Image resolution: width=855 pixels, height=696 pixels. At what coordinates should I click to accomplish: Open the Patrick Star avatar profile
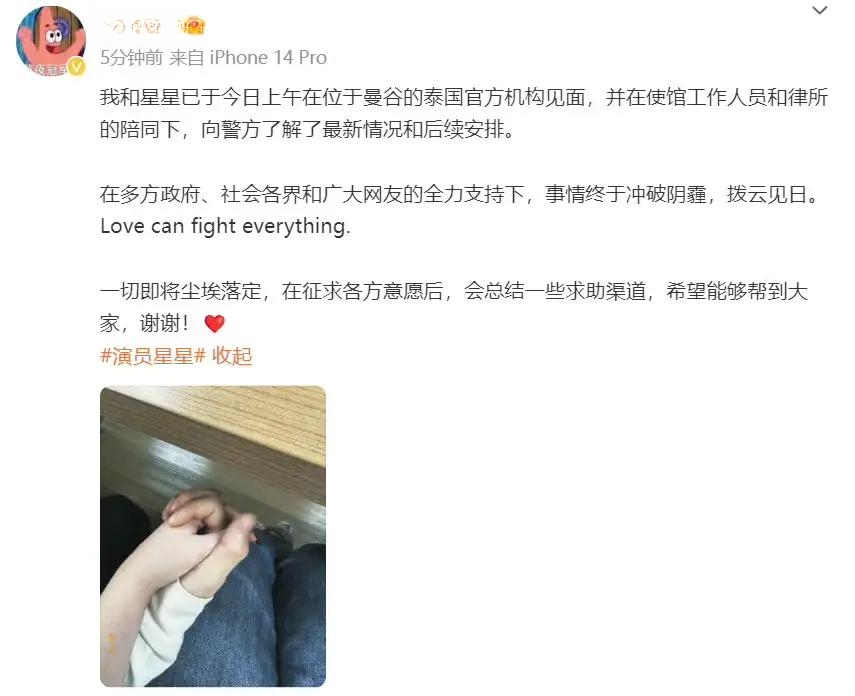(50, 41)
